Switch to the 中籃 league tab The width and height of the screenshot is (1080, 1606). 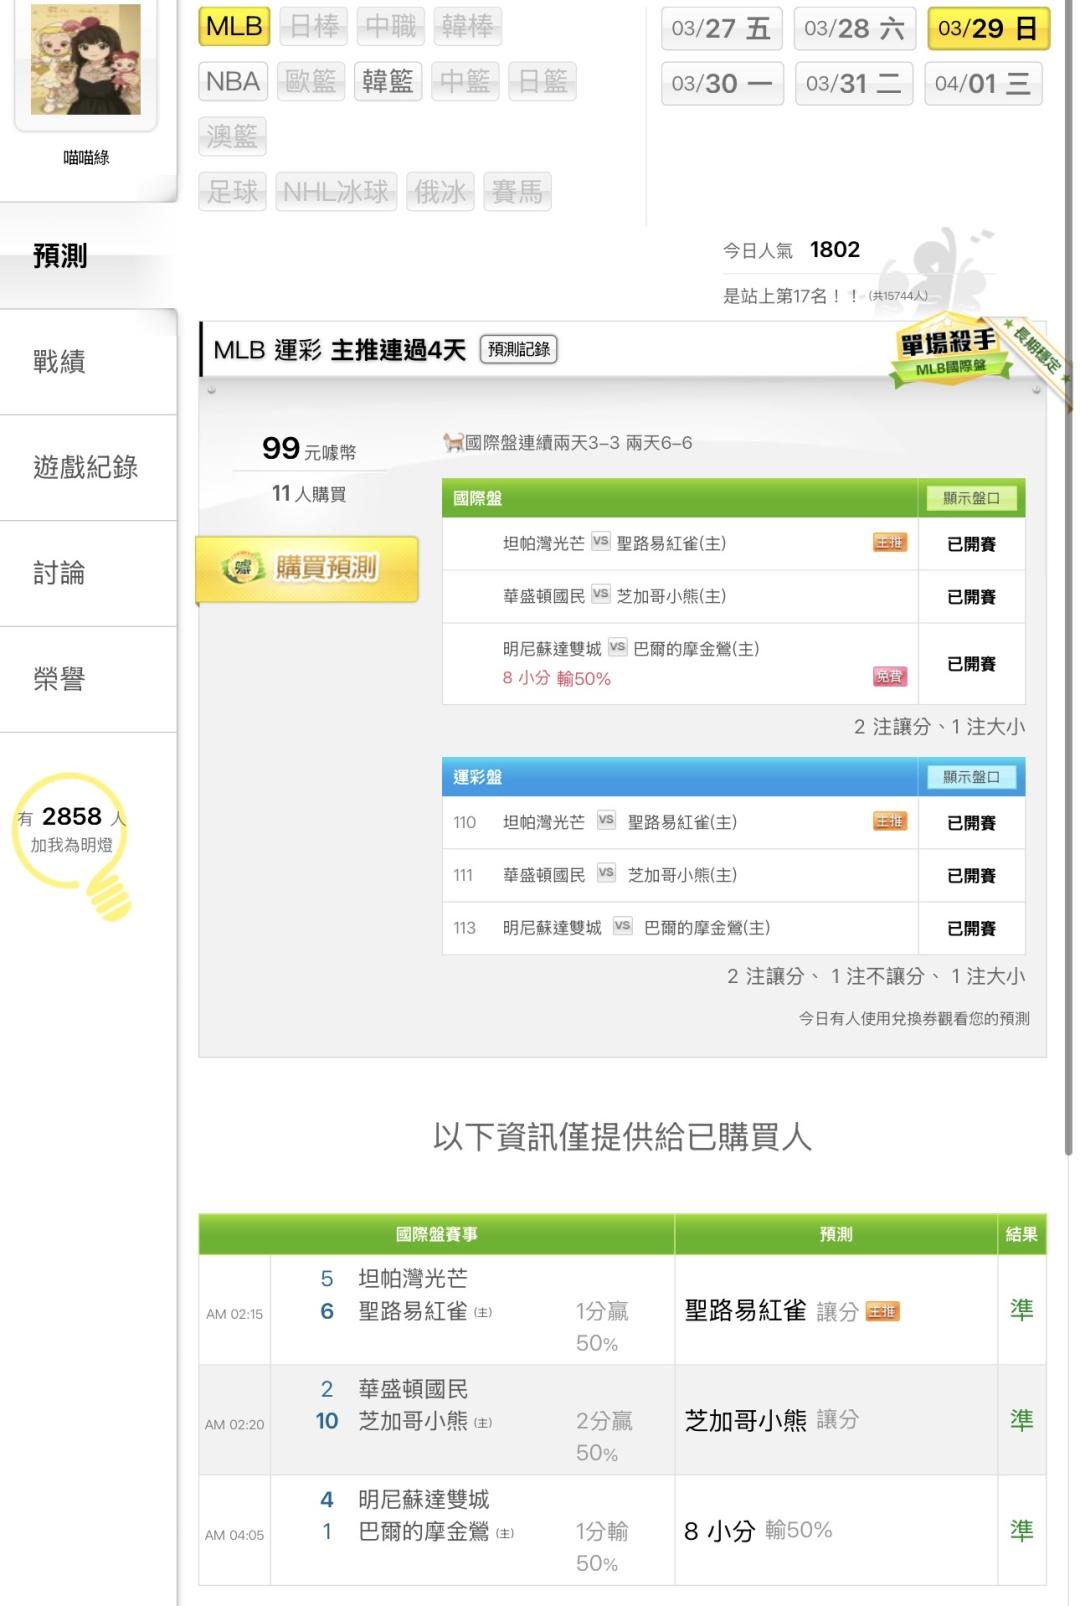[465, 81]
